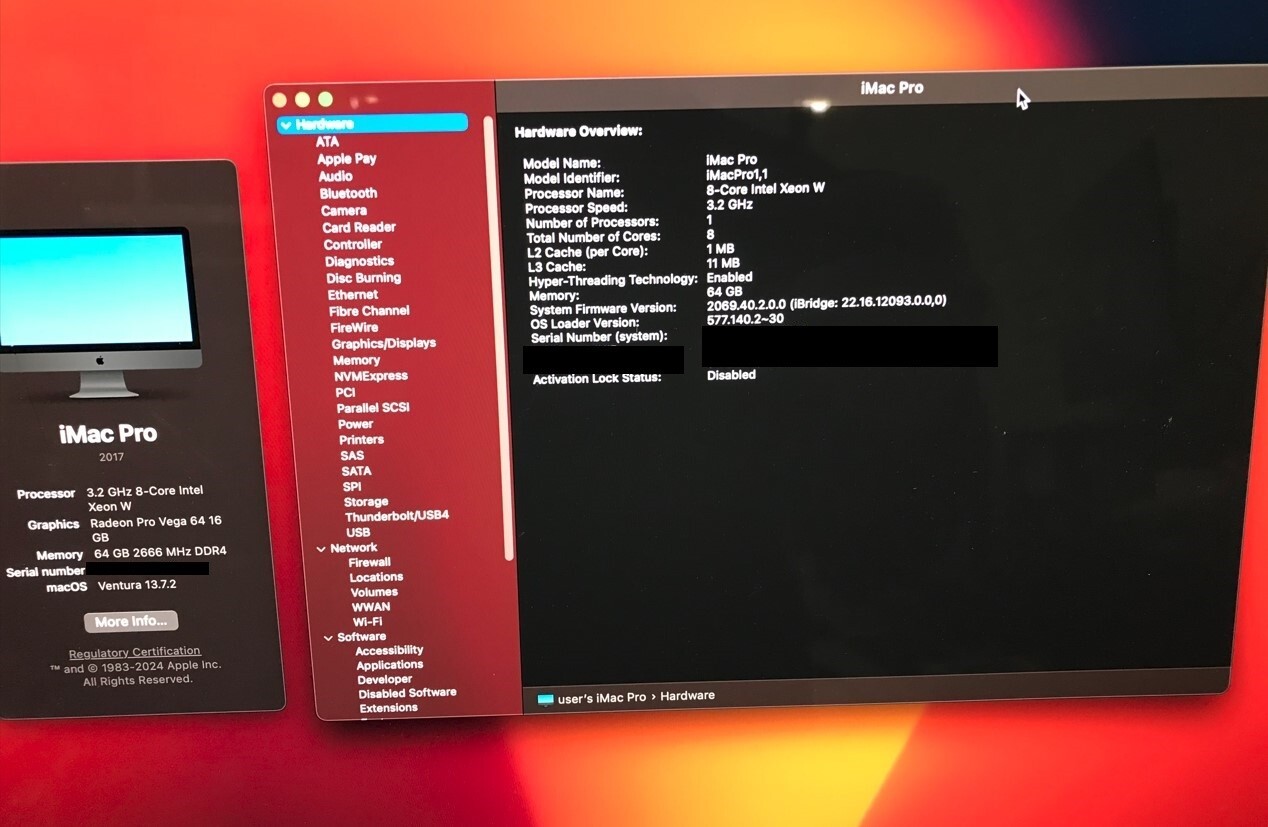Show Storage information

pyautogui.click(x=366, y=502)
